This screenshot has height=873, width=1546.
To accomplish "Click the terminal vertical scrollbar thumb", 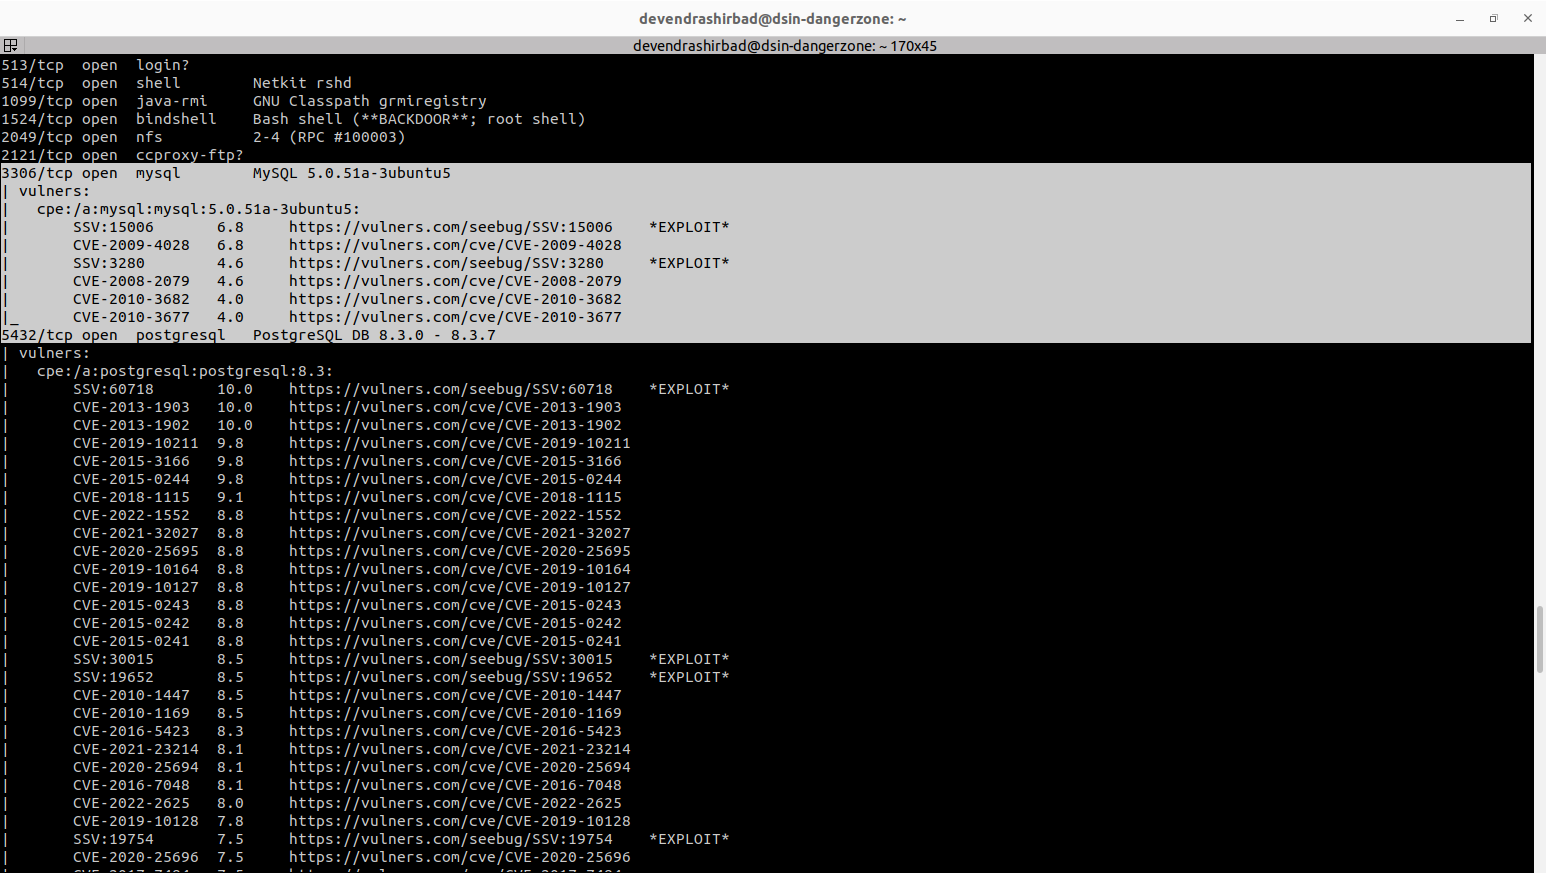I will [1540, 639].
